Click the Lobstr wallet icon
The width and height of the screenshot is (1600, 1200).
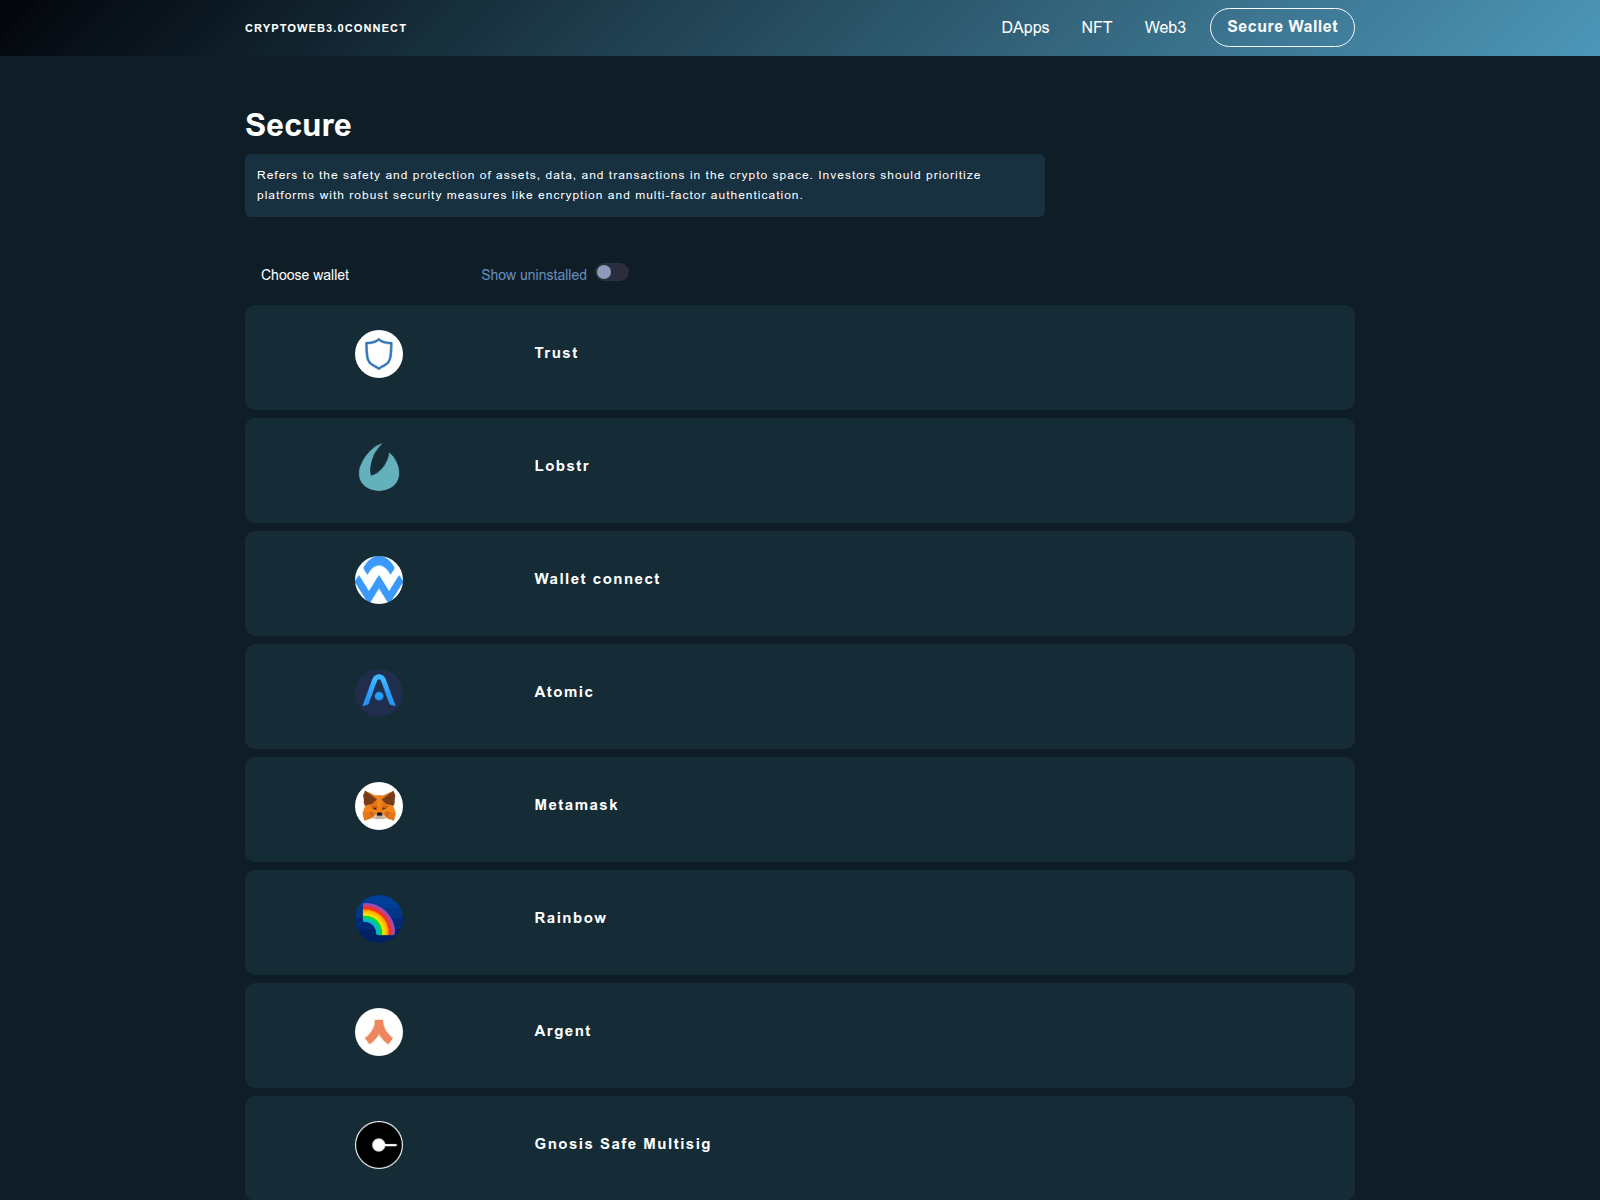(x=379, y=467)
